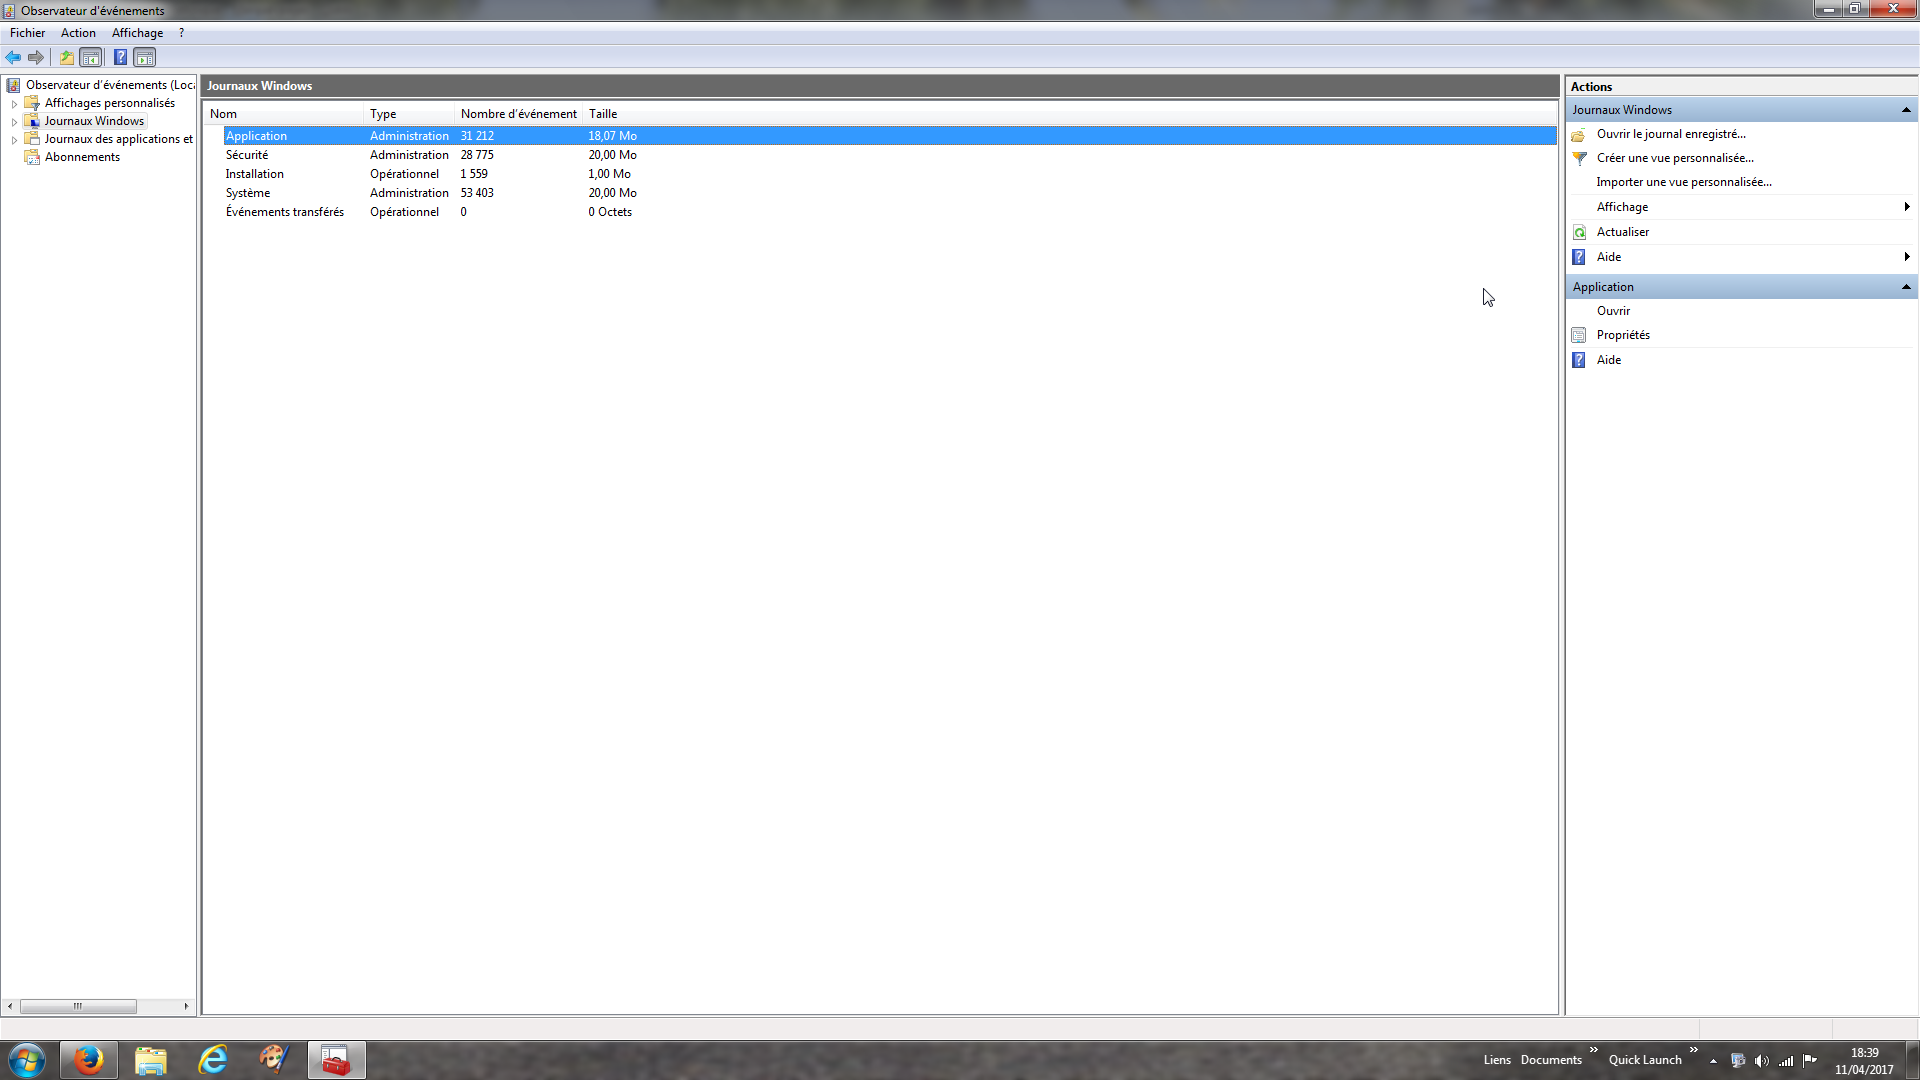Click the Up one level folder icon
Viewport: 1920px width, 1080px height.
coord(67,58)
